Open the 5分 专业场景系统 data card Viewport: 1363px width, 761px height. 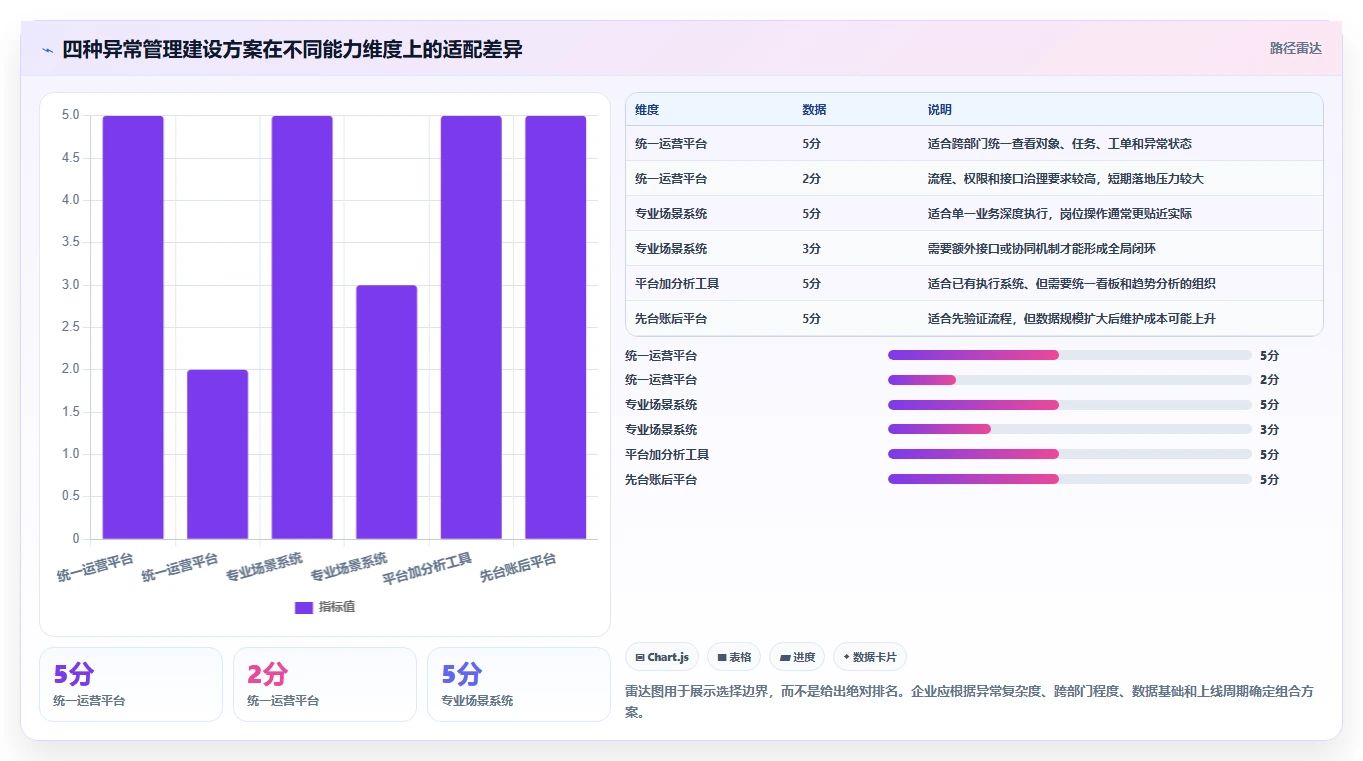tap(518, 684)
